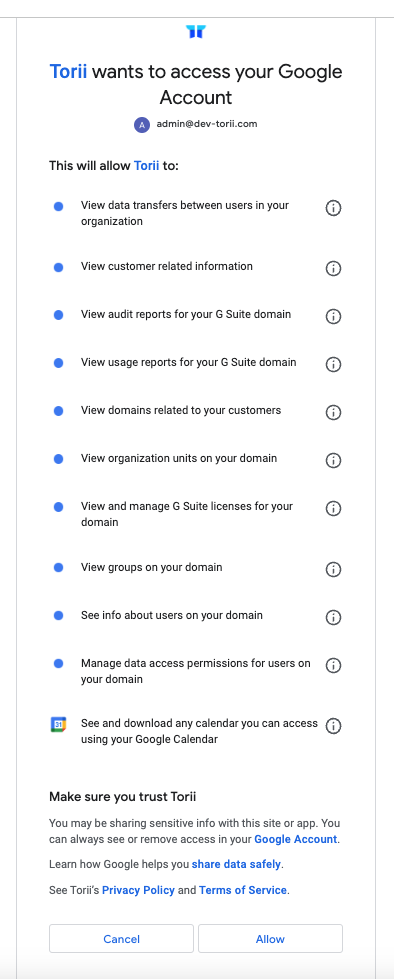This screenshot has width=394, height=979.
Task: Click the Torii logo icon at top
Action: pyautogui.click(x=196, y=31)
